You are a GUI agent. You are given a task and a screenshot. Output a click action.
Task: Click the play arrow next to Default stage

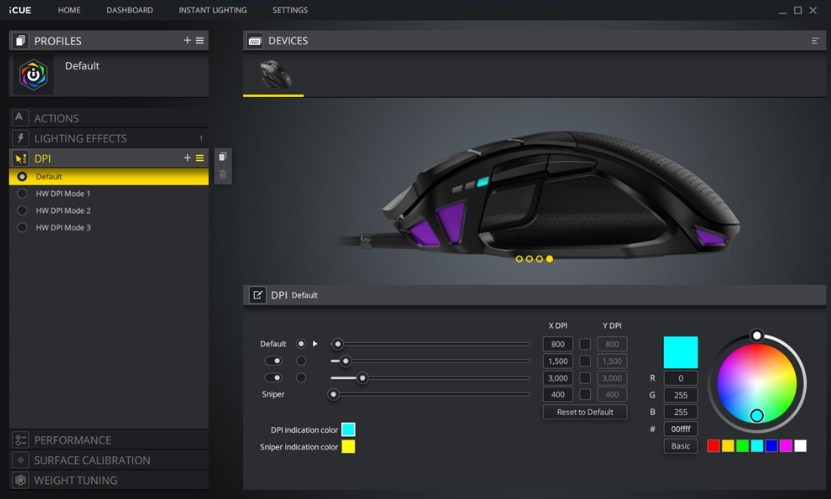coord(315,344)
